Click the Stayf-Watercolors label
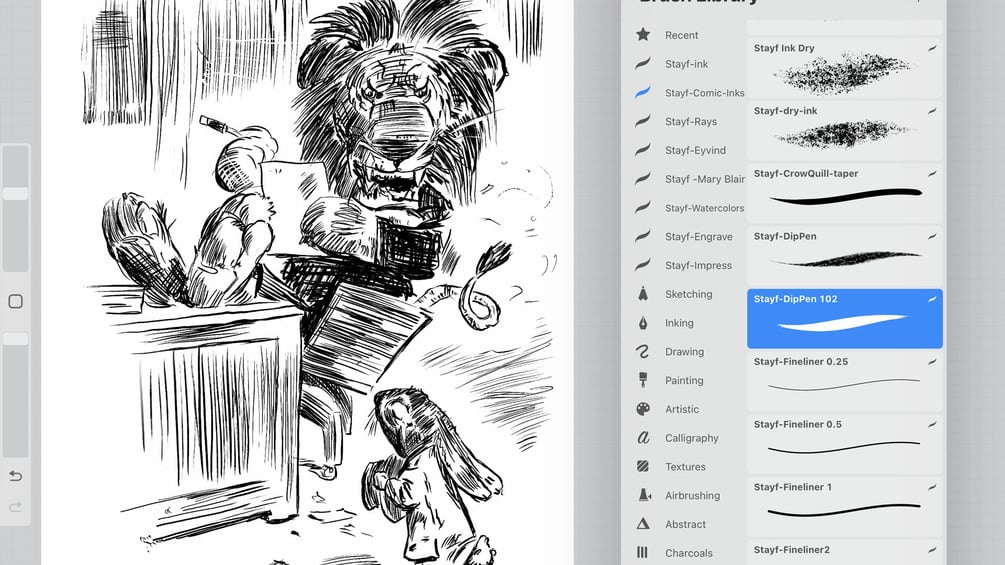 point(704,208)
